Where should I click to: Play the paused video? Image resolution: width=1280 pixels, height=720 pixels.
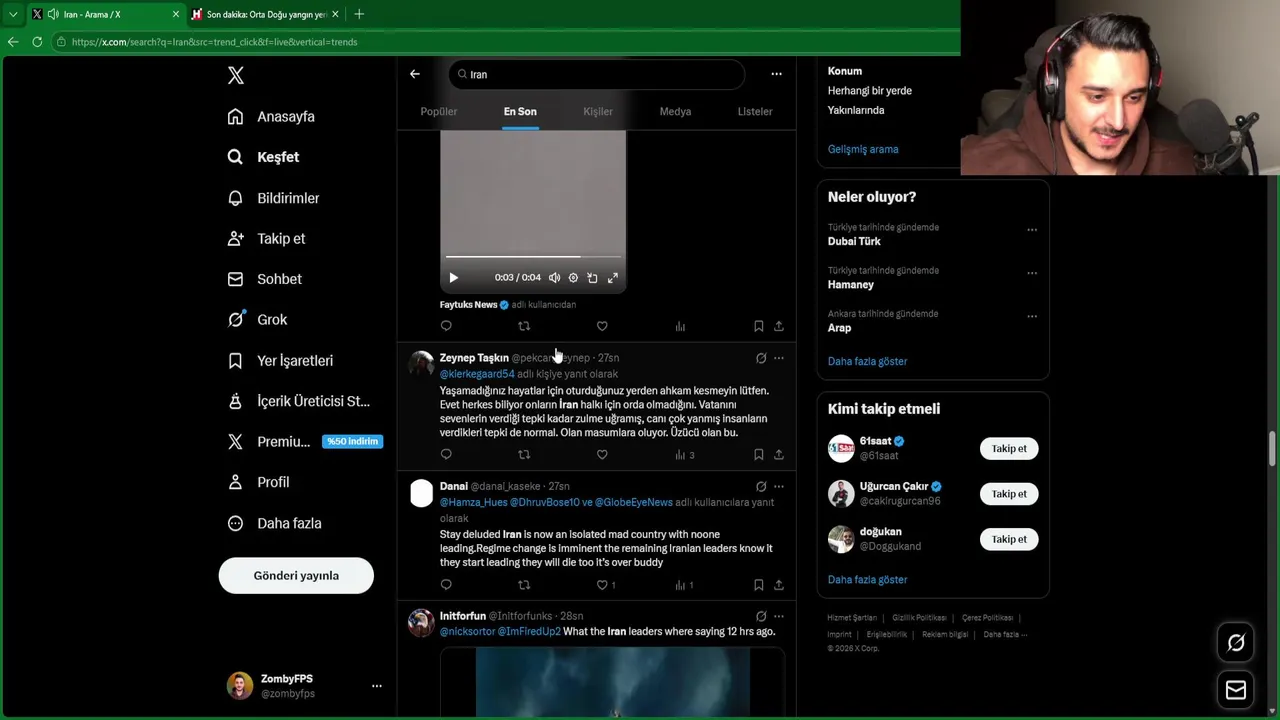[453, 278]
